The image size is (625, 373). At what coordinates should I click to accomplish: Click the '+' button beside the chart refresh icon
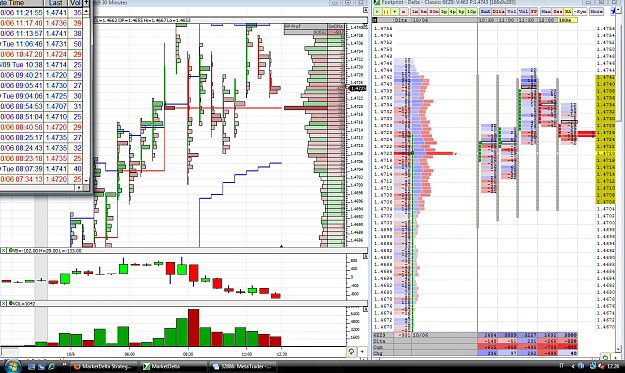[x=362, y=352]
